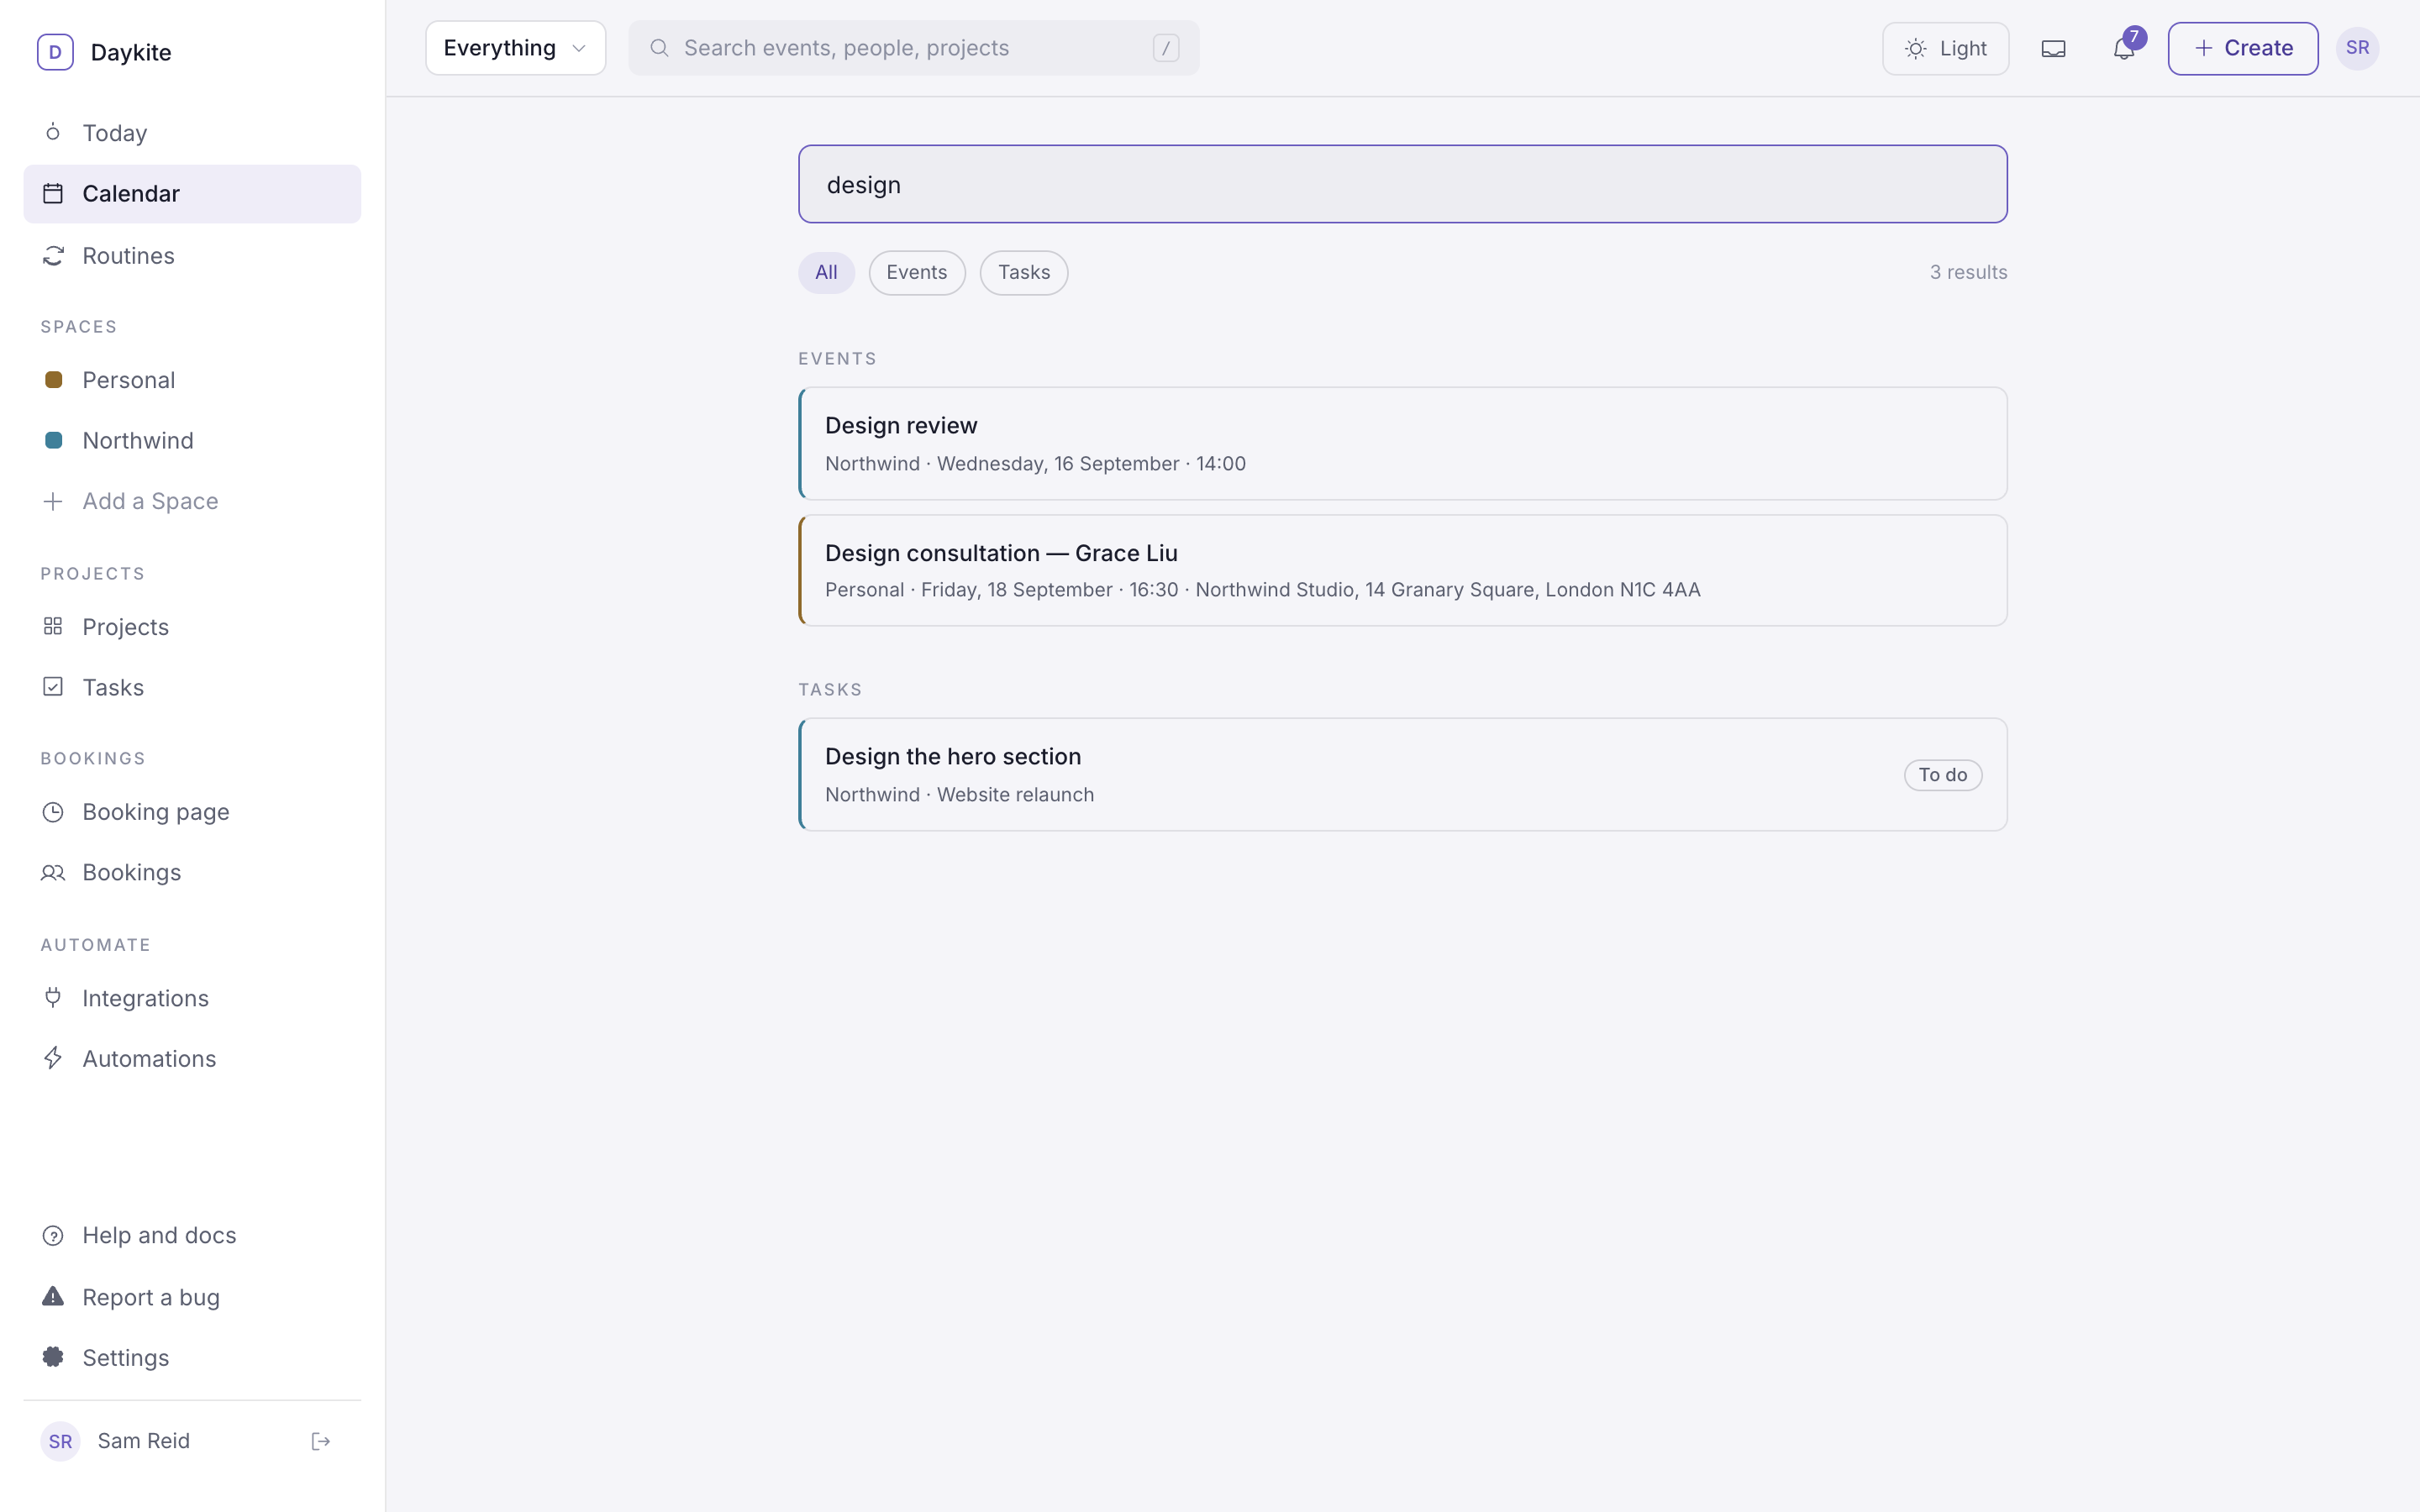Focus the 'design' search query field
Viewport: 2420px width, 1512px height.
1402,184
